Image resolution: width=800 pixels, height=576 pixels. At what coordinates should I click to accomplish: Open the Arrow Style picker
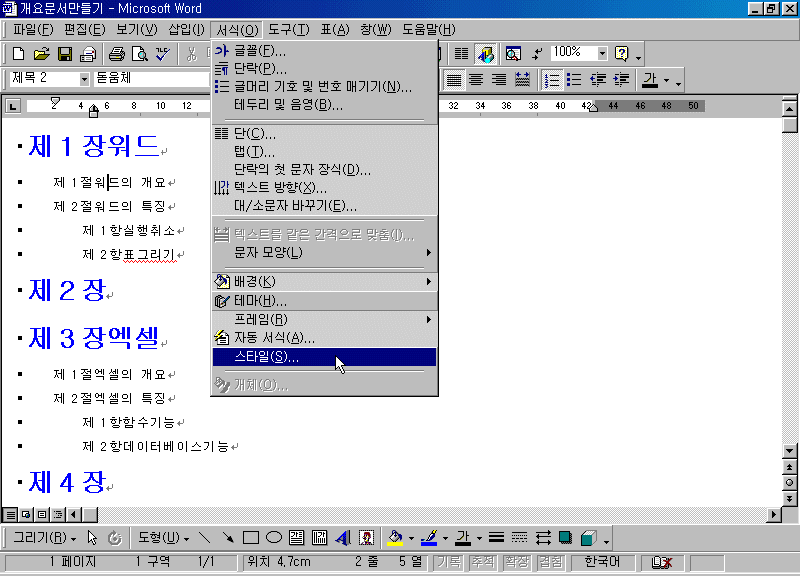[543, 538]
